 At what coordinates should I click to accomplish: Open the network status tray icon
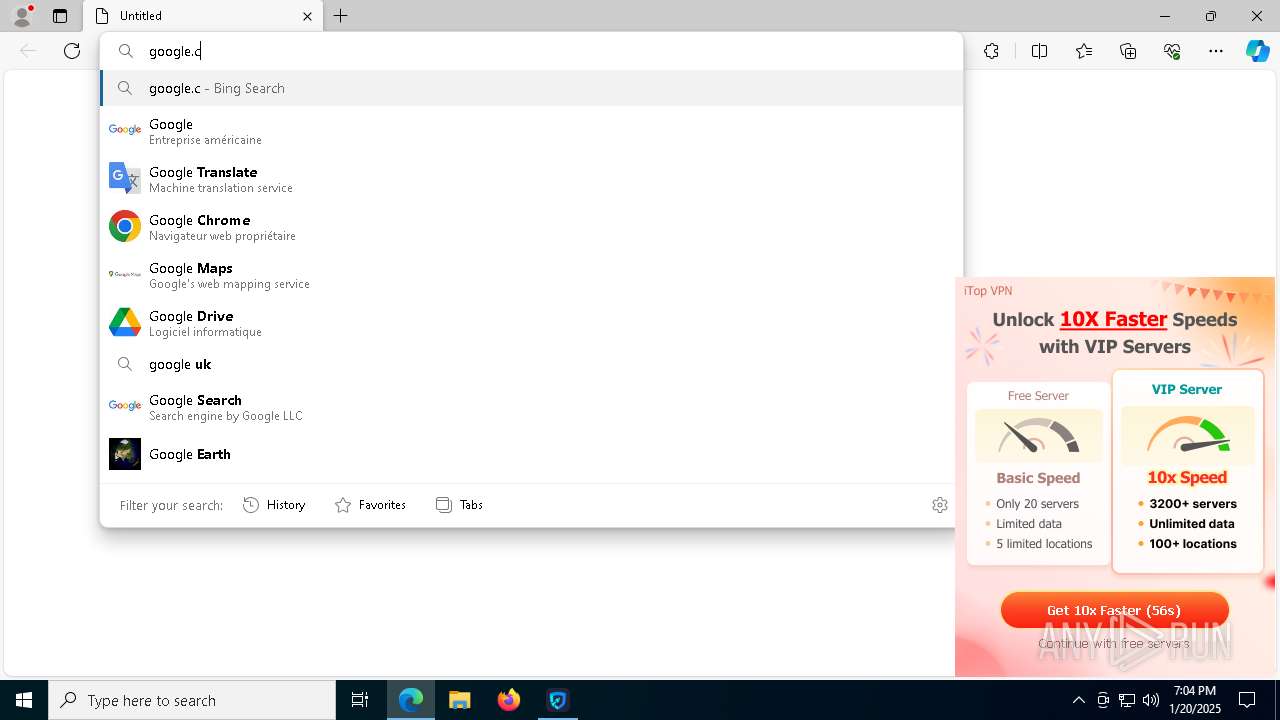[1126, 700]
